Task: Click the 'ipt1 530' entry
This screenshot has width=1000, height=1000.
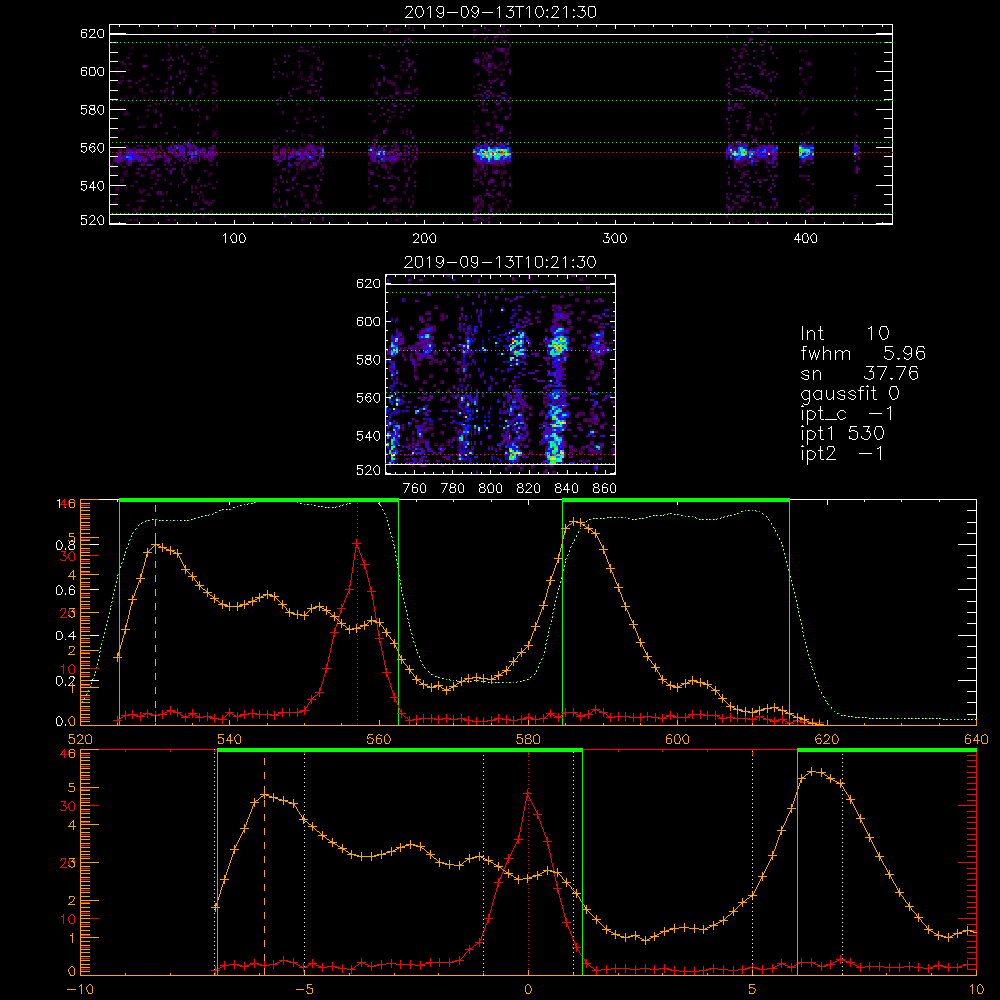Action: [x=842, y=434]
